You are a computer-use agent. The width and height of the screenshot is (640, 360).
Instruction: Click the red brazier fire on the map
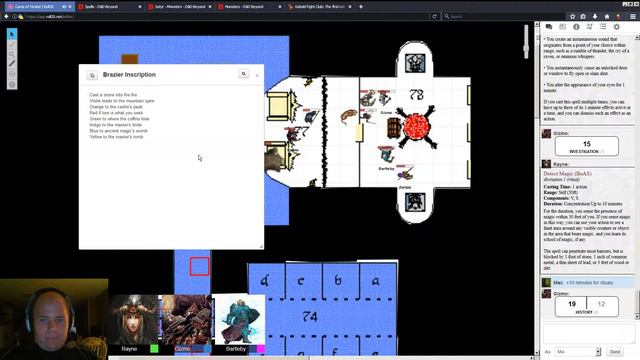[416, 128]
